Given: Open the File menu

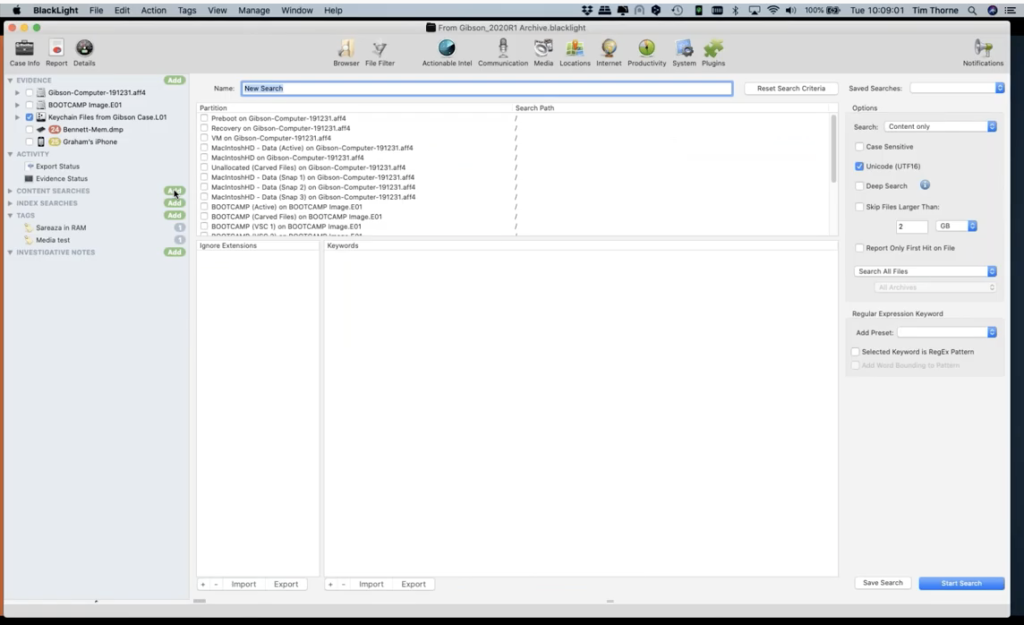Looking at the screenshot, I should coord(96,10).
